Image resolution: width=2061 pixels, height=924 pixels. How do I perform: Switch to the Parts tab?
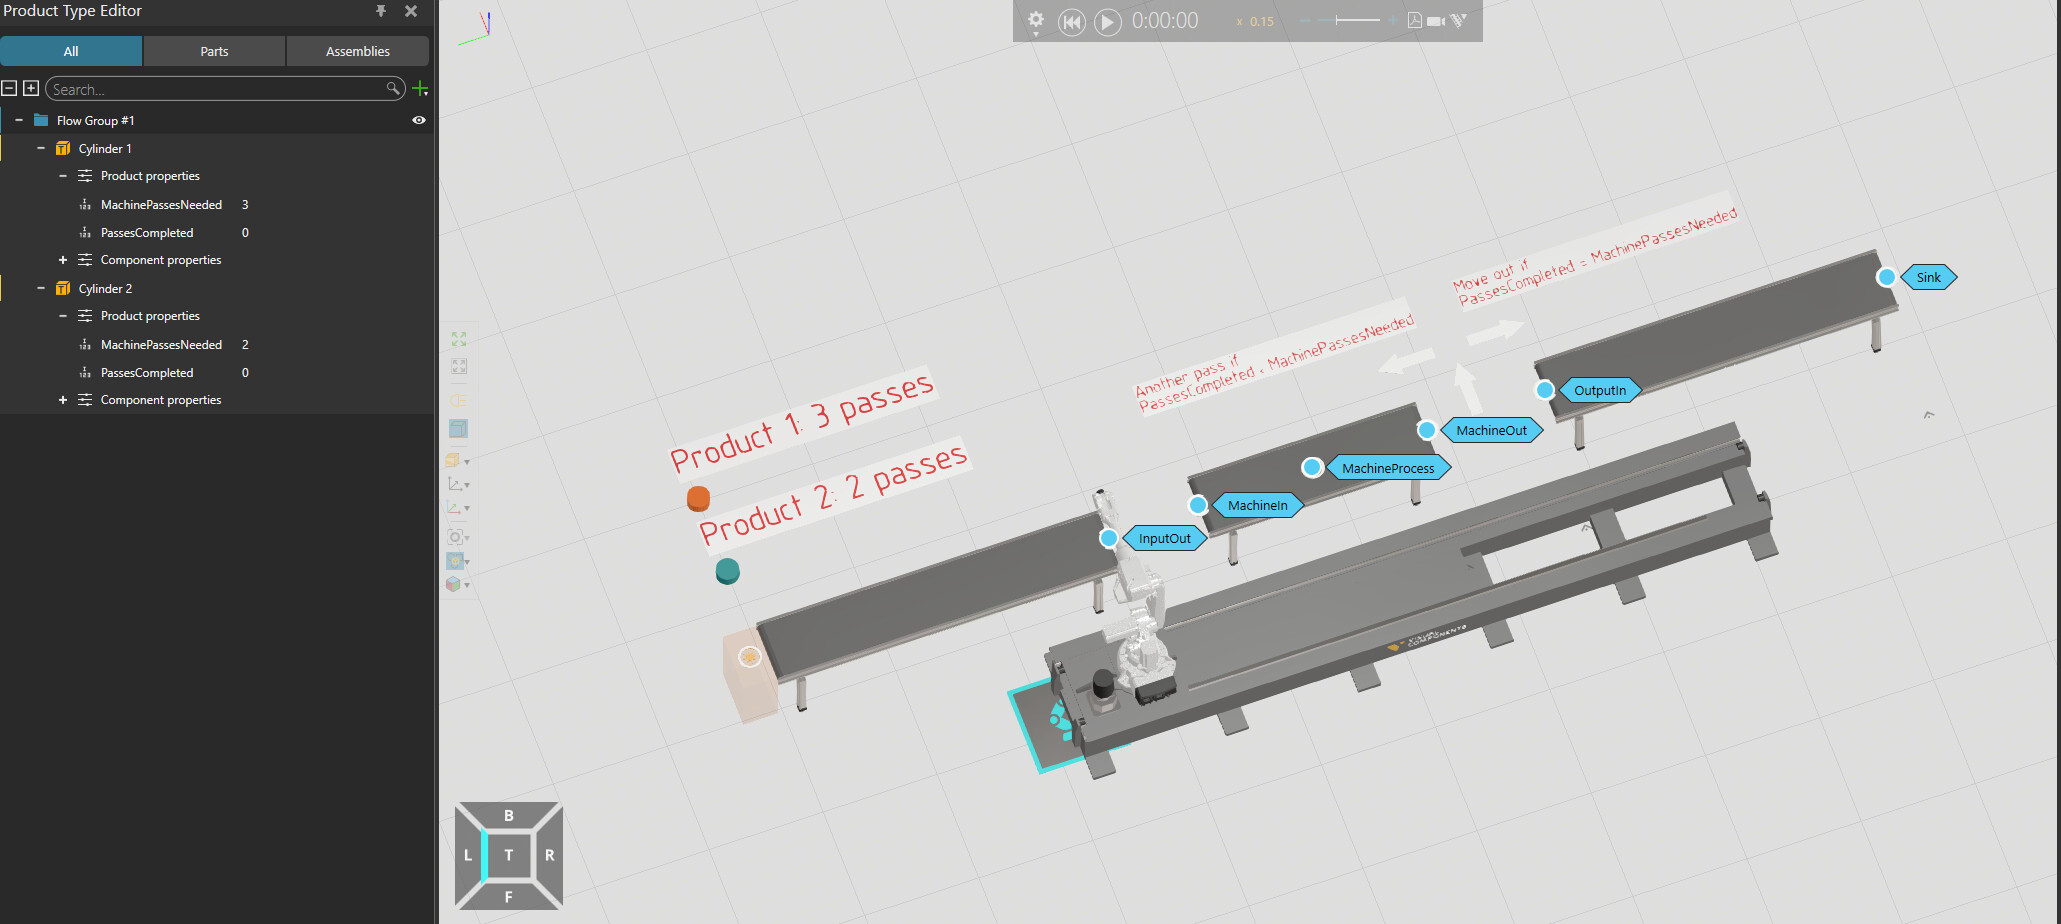click(214, 51)
